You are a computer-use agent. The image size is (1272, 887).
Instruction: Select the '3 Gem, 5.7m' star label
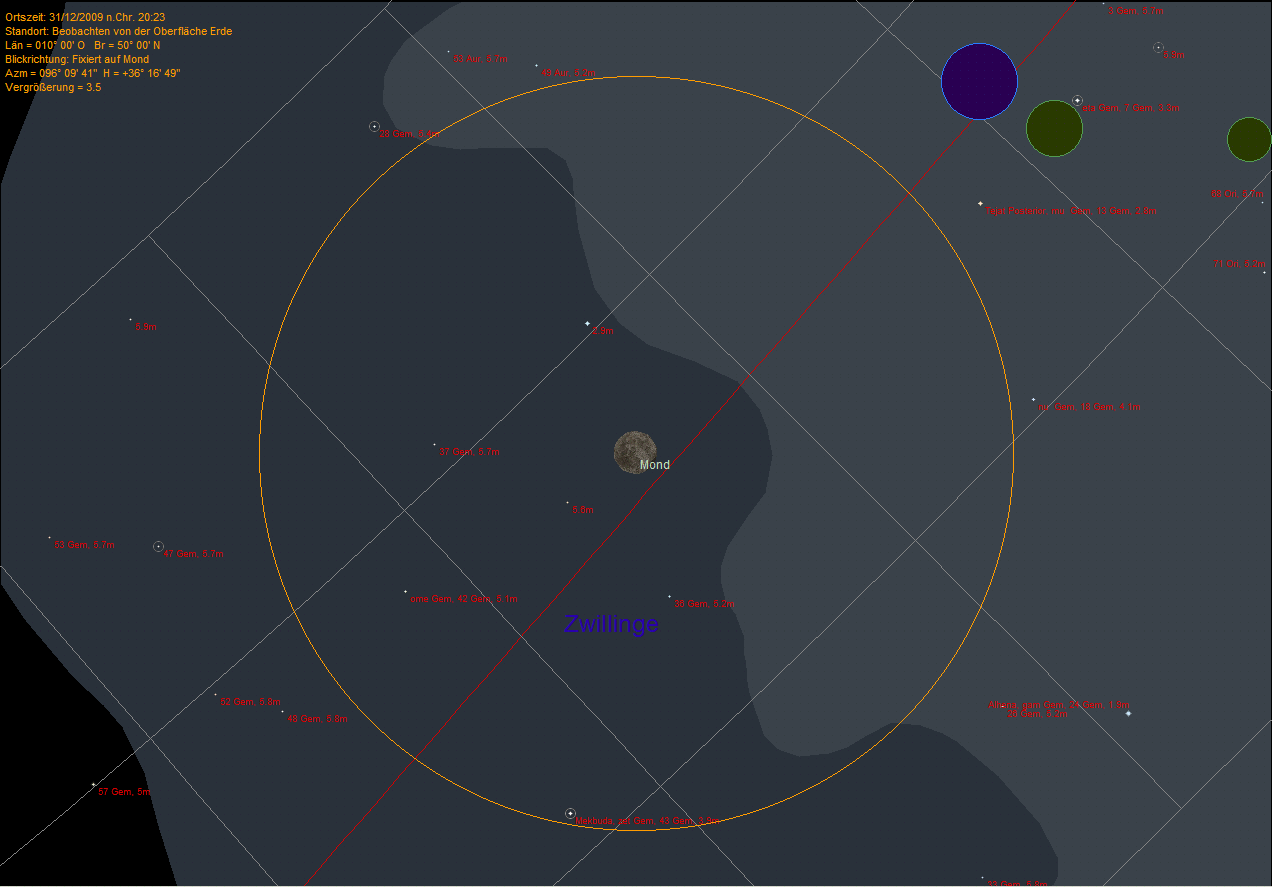(x=1136, y=11)
